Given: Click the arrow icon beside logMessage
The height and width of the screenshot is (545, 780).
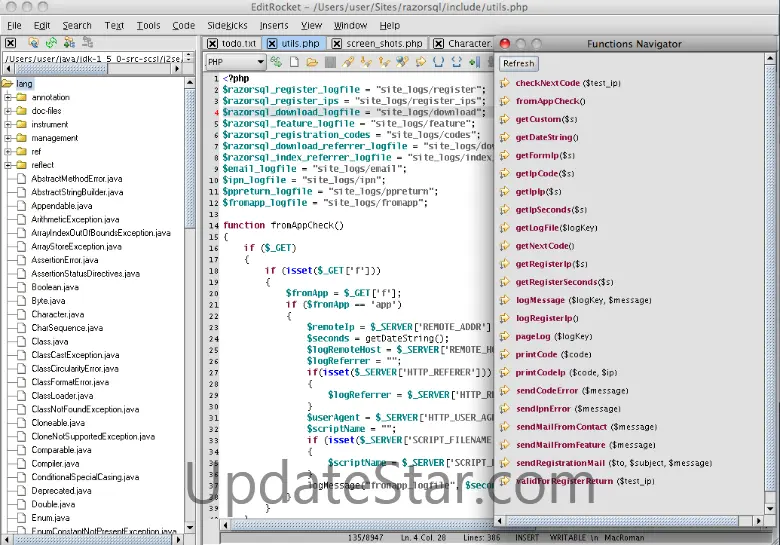Looking at the screenshot, I should pyautogui.click(x=505, y=300).
